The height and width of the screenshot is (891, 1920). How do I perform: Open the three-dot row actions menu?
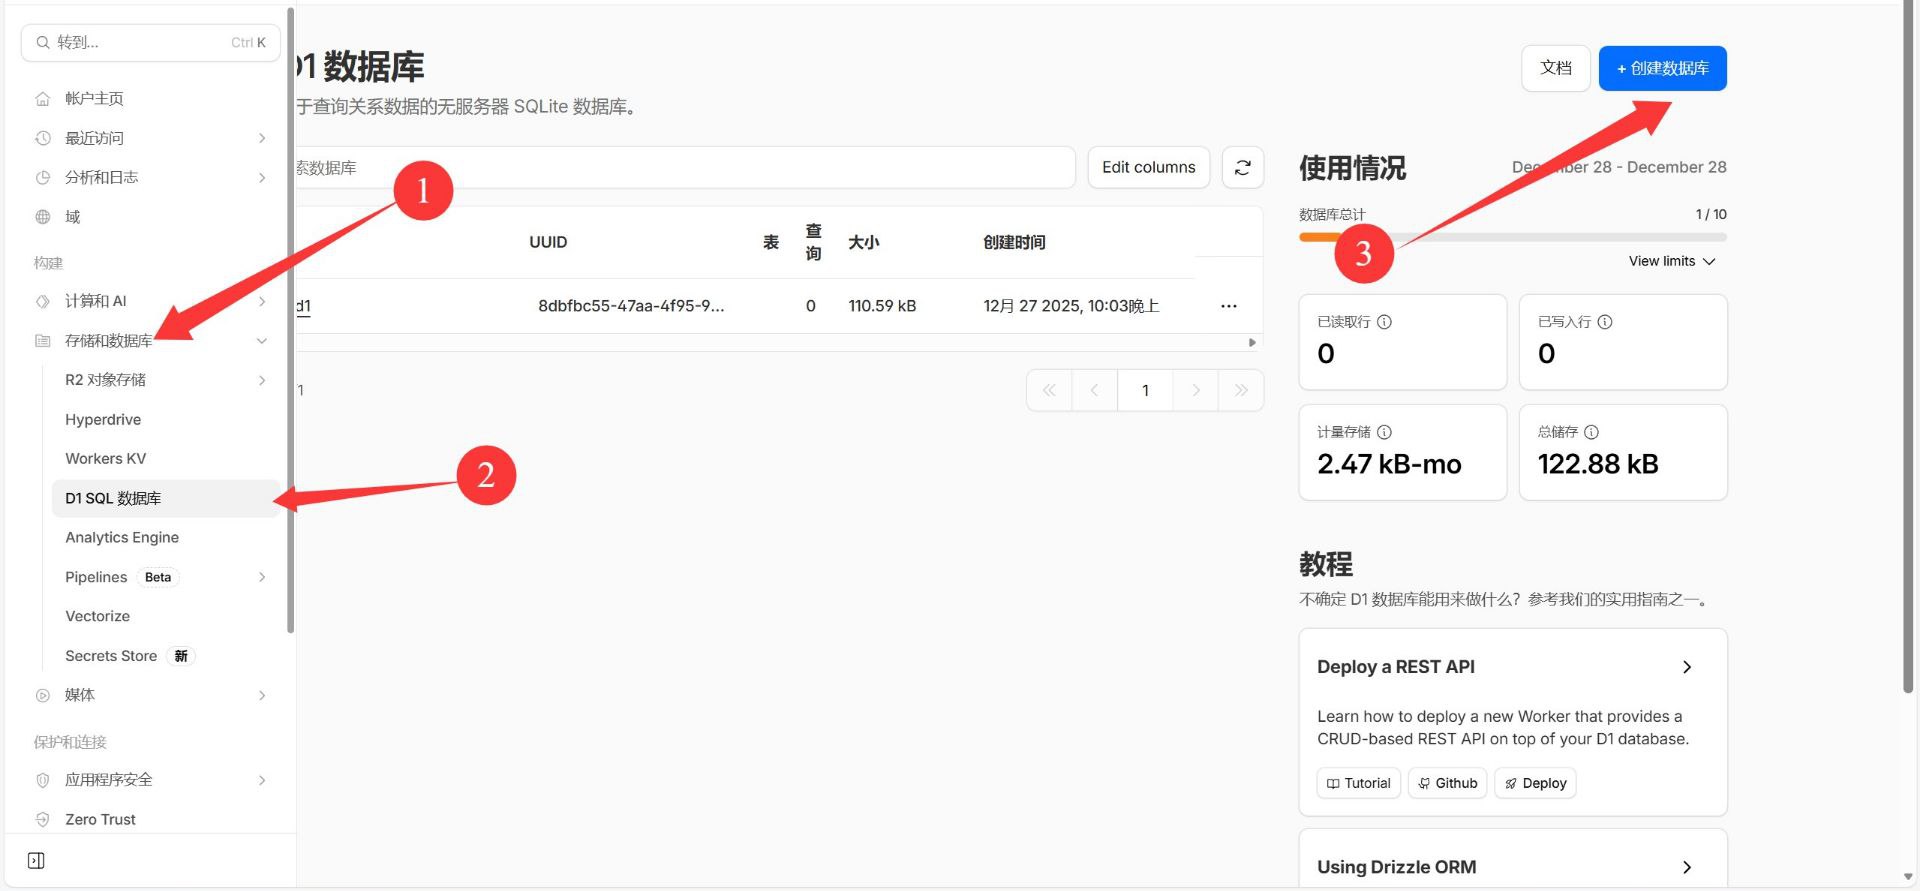coord(1229,306)
